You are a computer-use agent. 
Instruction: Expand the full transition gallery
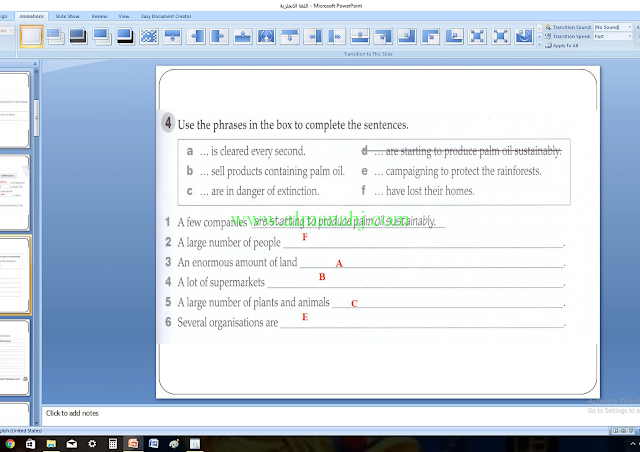pos(540,45)
